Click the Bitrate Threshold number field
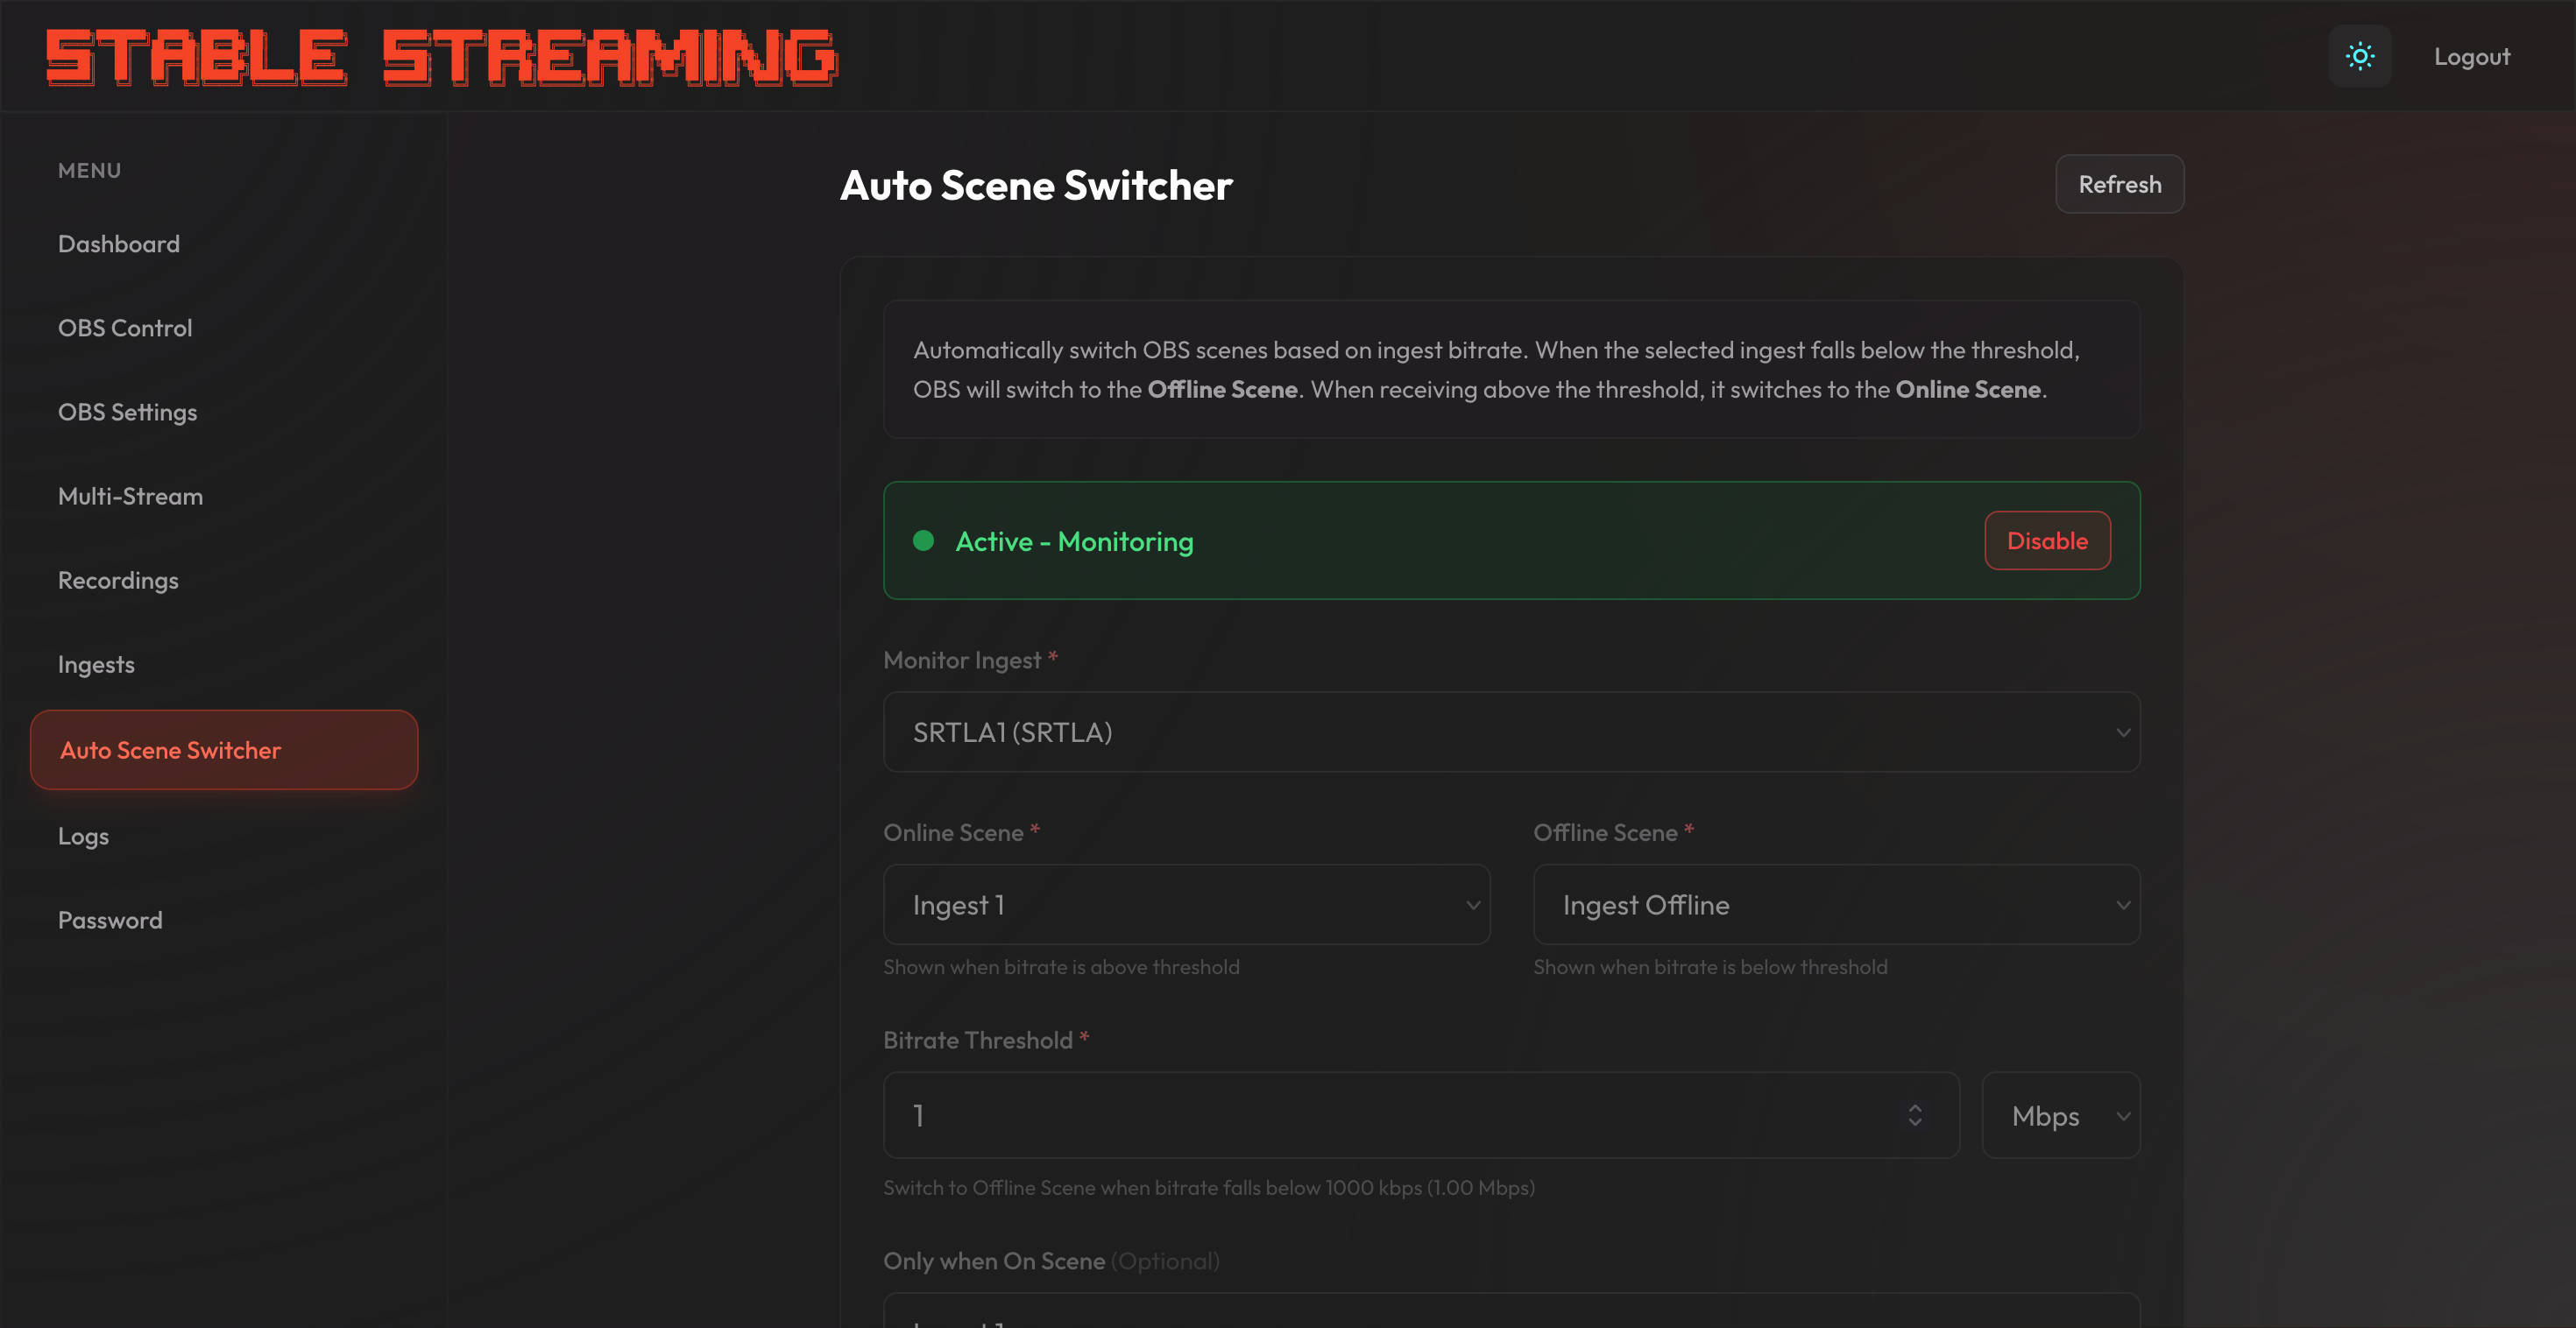 pos(1420,1116)
